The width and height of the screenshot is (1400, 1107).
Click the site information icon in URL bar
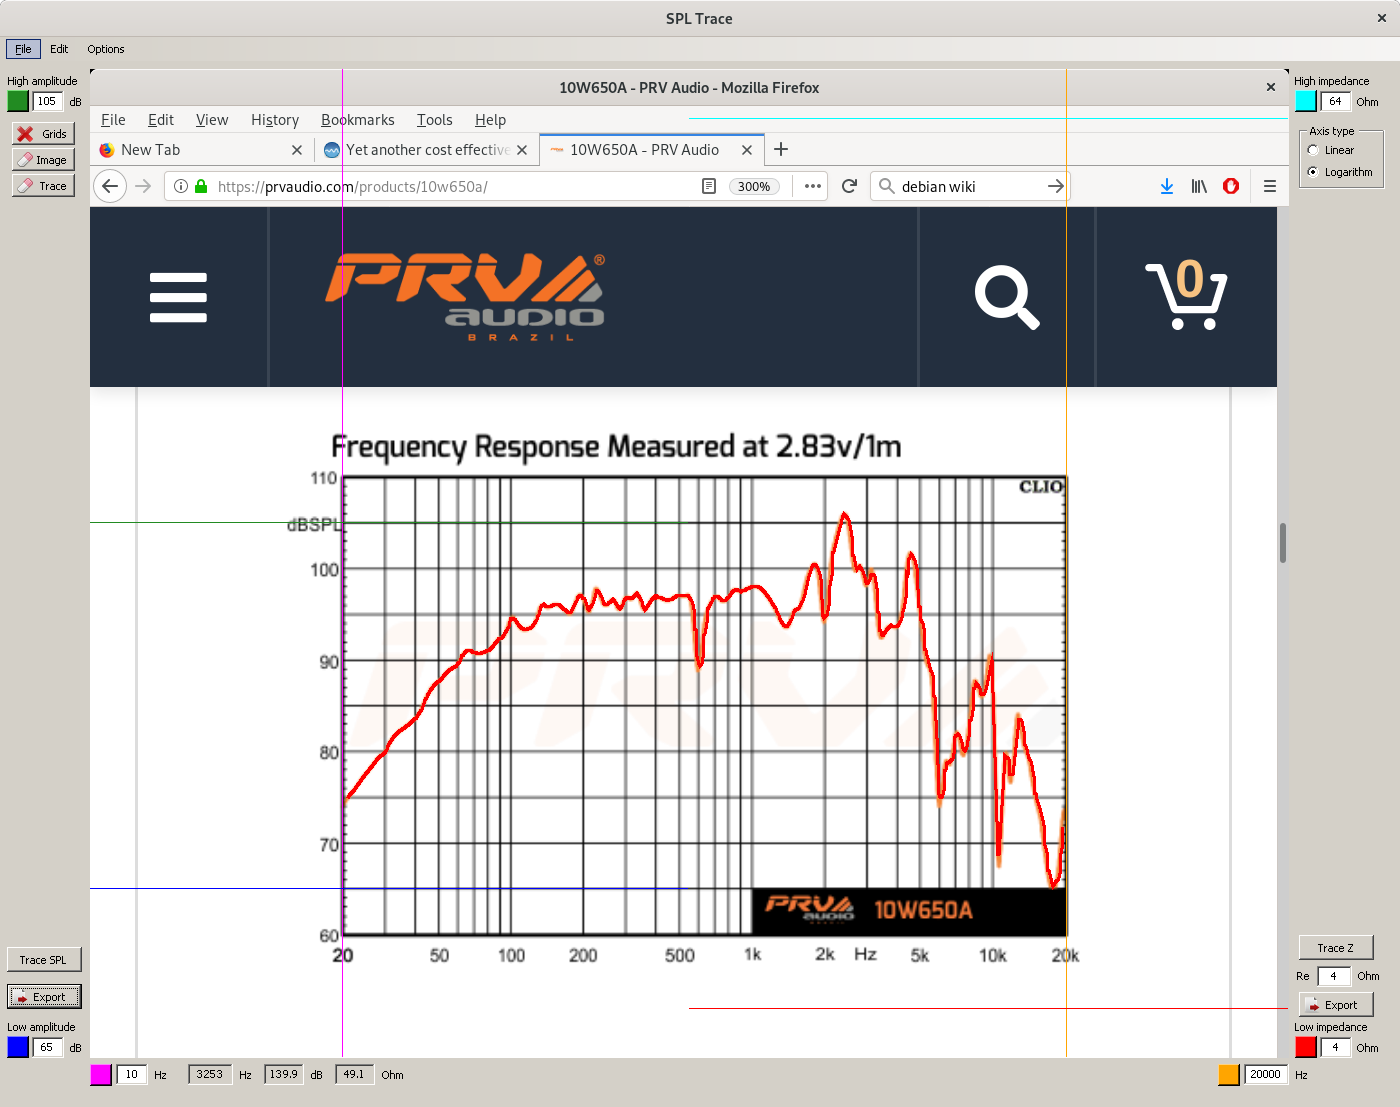coord(181,186)
